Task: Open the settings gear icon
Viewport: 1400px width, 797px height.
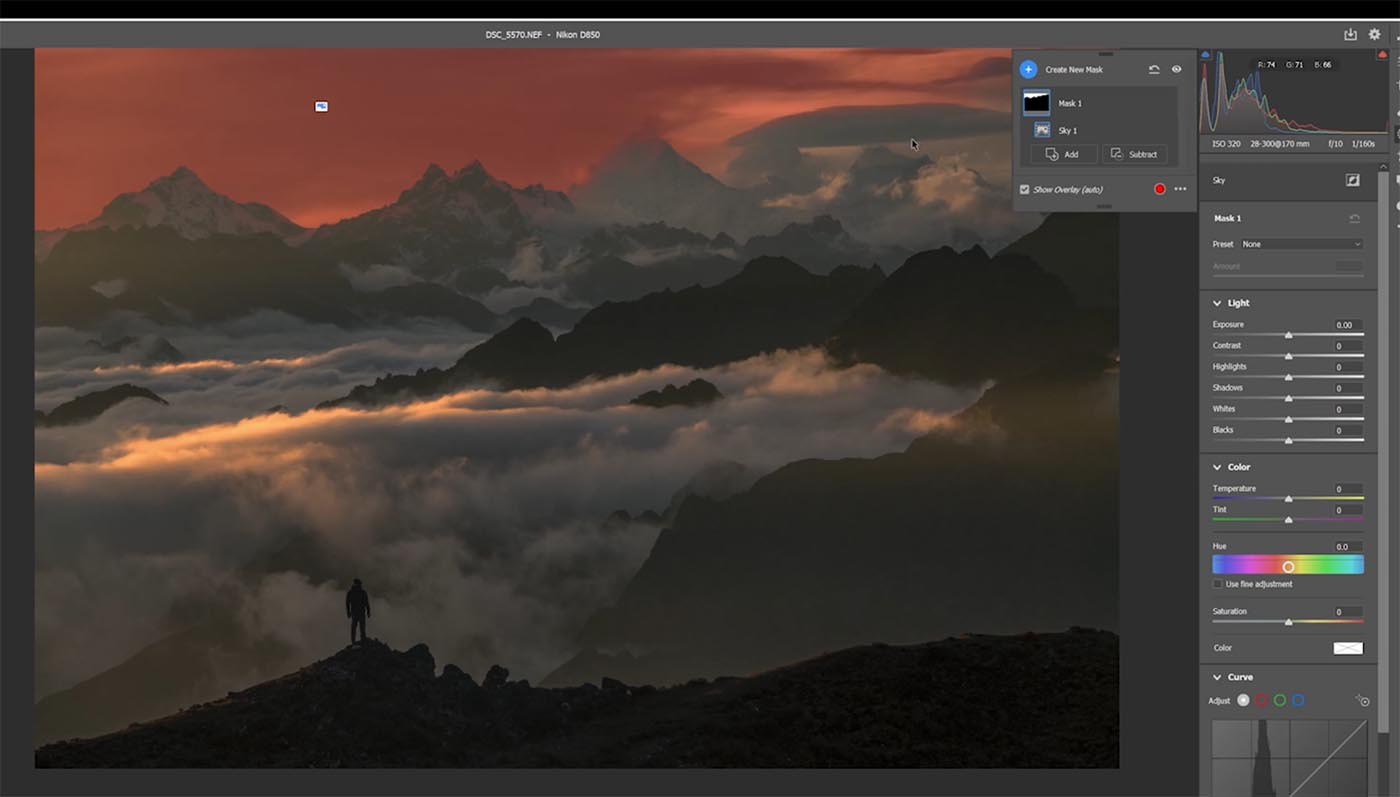Action: pyautogui.click(x=1374, y=35)
